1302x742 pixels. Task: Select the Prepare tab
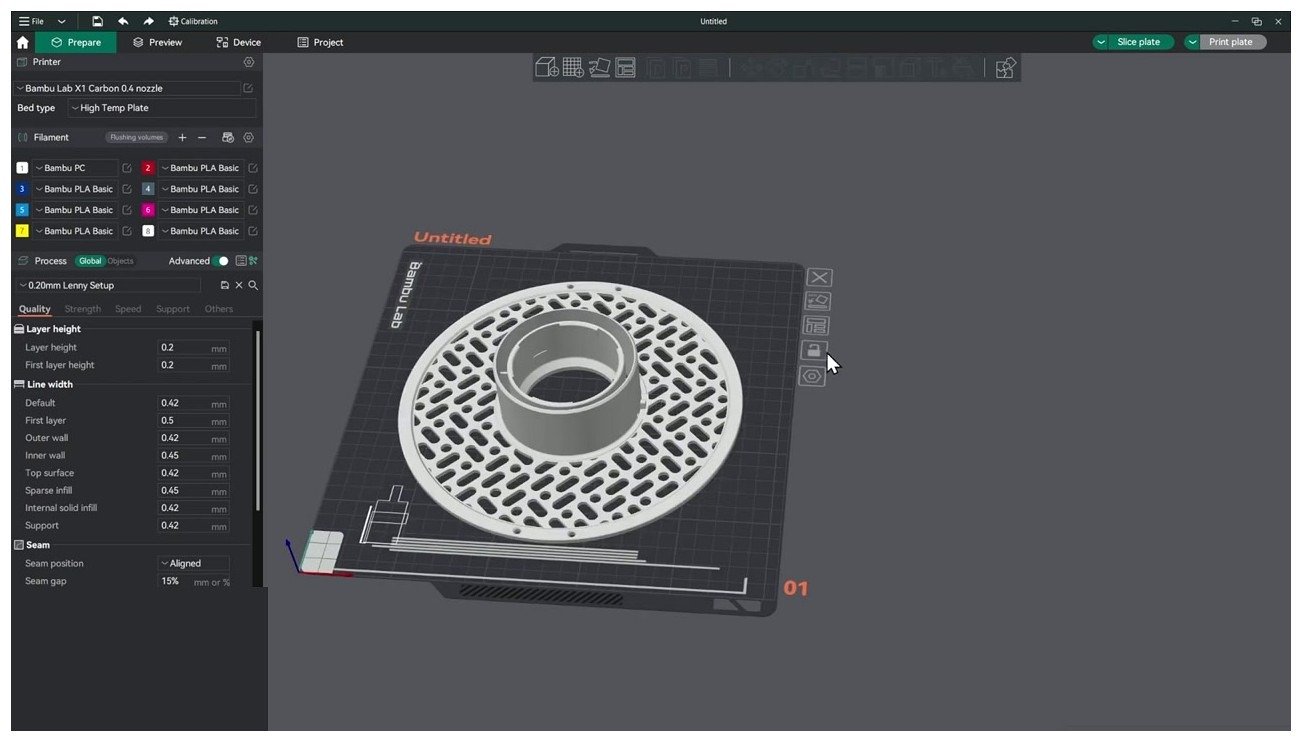point(77,43)
